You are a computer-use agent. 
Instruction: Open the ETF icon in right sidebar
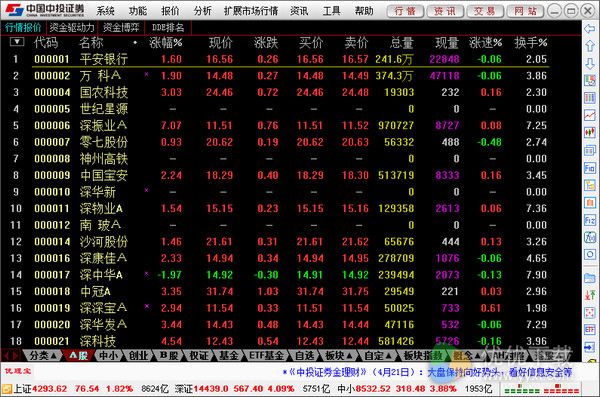click(590, 330)
